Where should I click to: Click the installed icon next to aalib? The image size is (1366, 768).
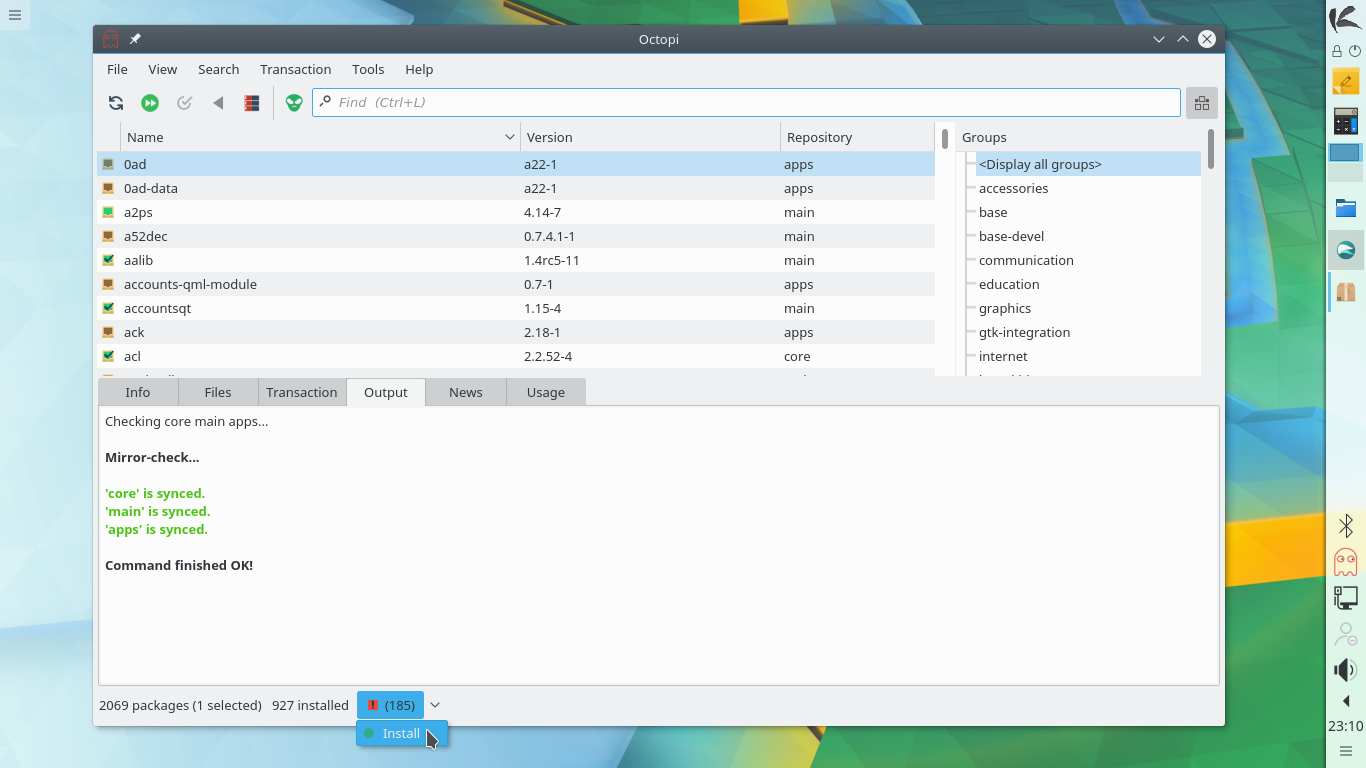coord(108,260)
